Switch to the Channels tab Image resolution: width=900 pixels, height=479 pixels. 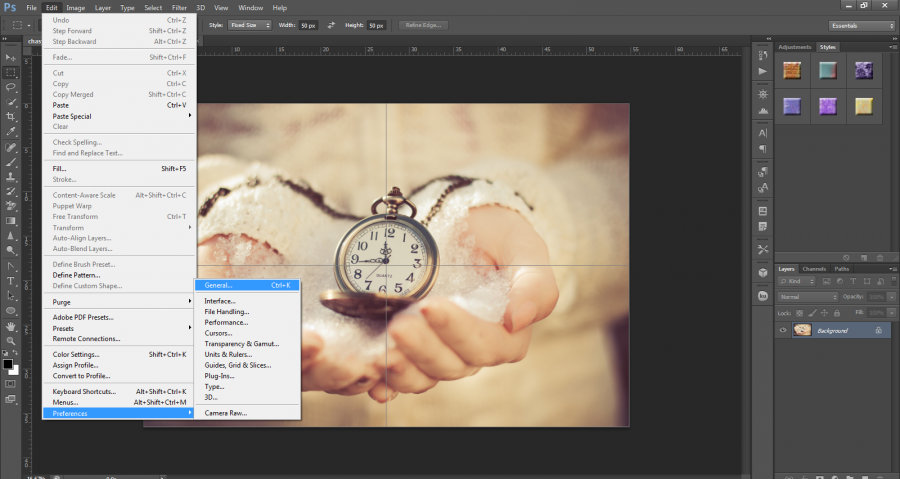pos(814,269)
